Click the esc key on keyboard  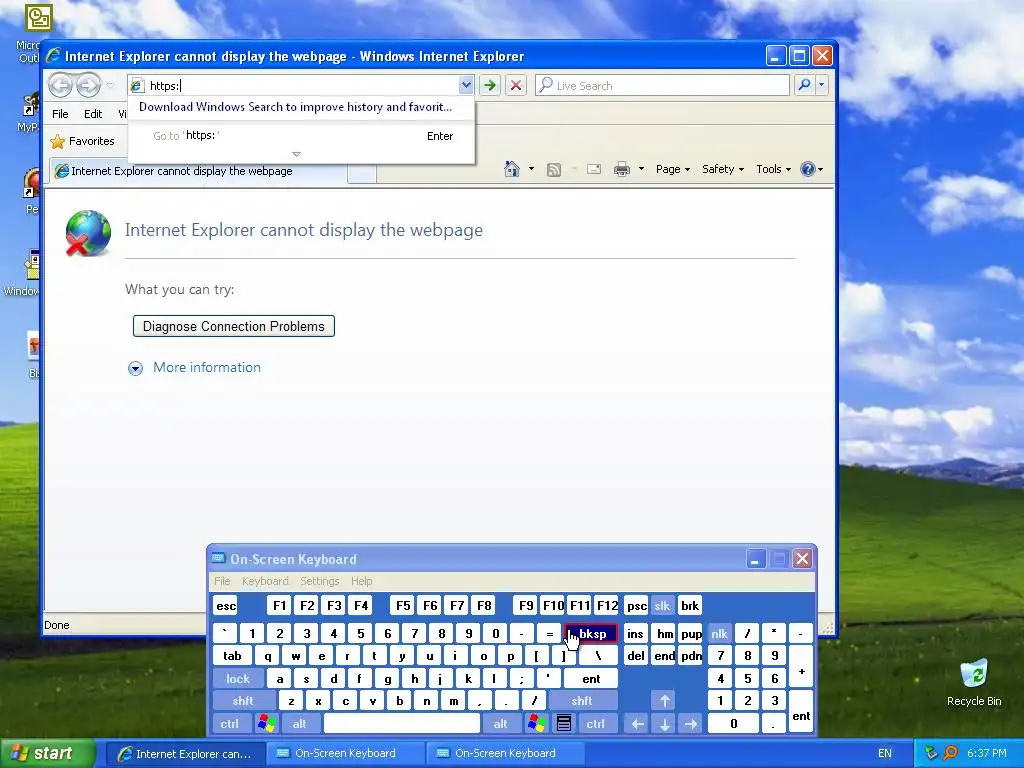pyautogui.click(x=226, y=605)
